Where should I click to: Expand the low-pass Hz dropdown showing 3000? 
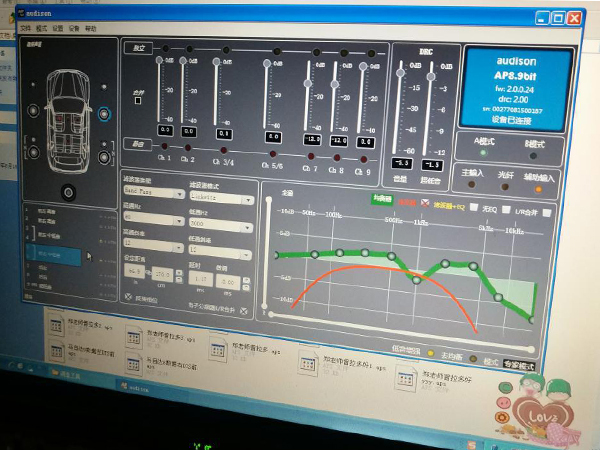[247, 227]
